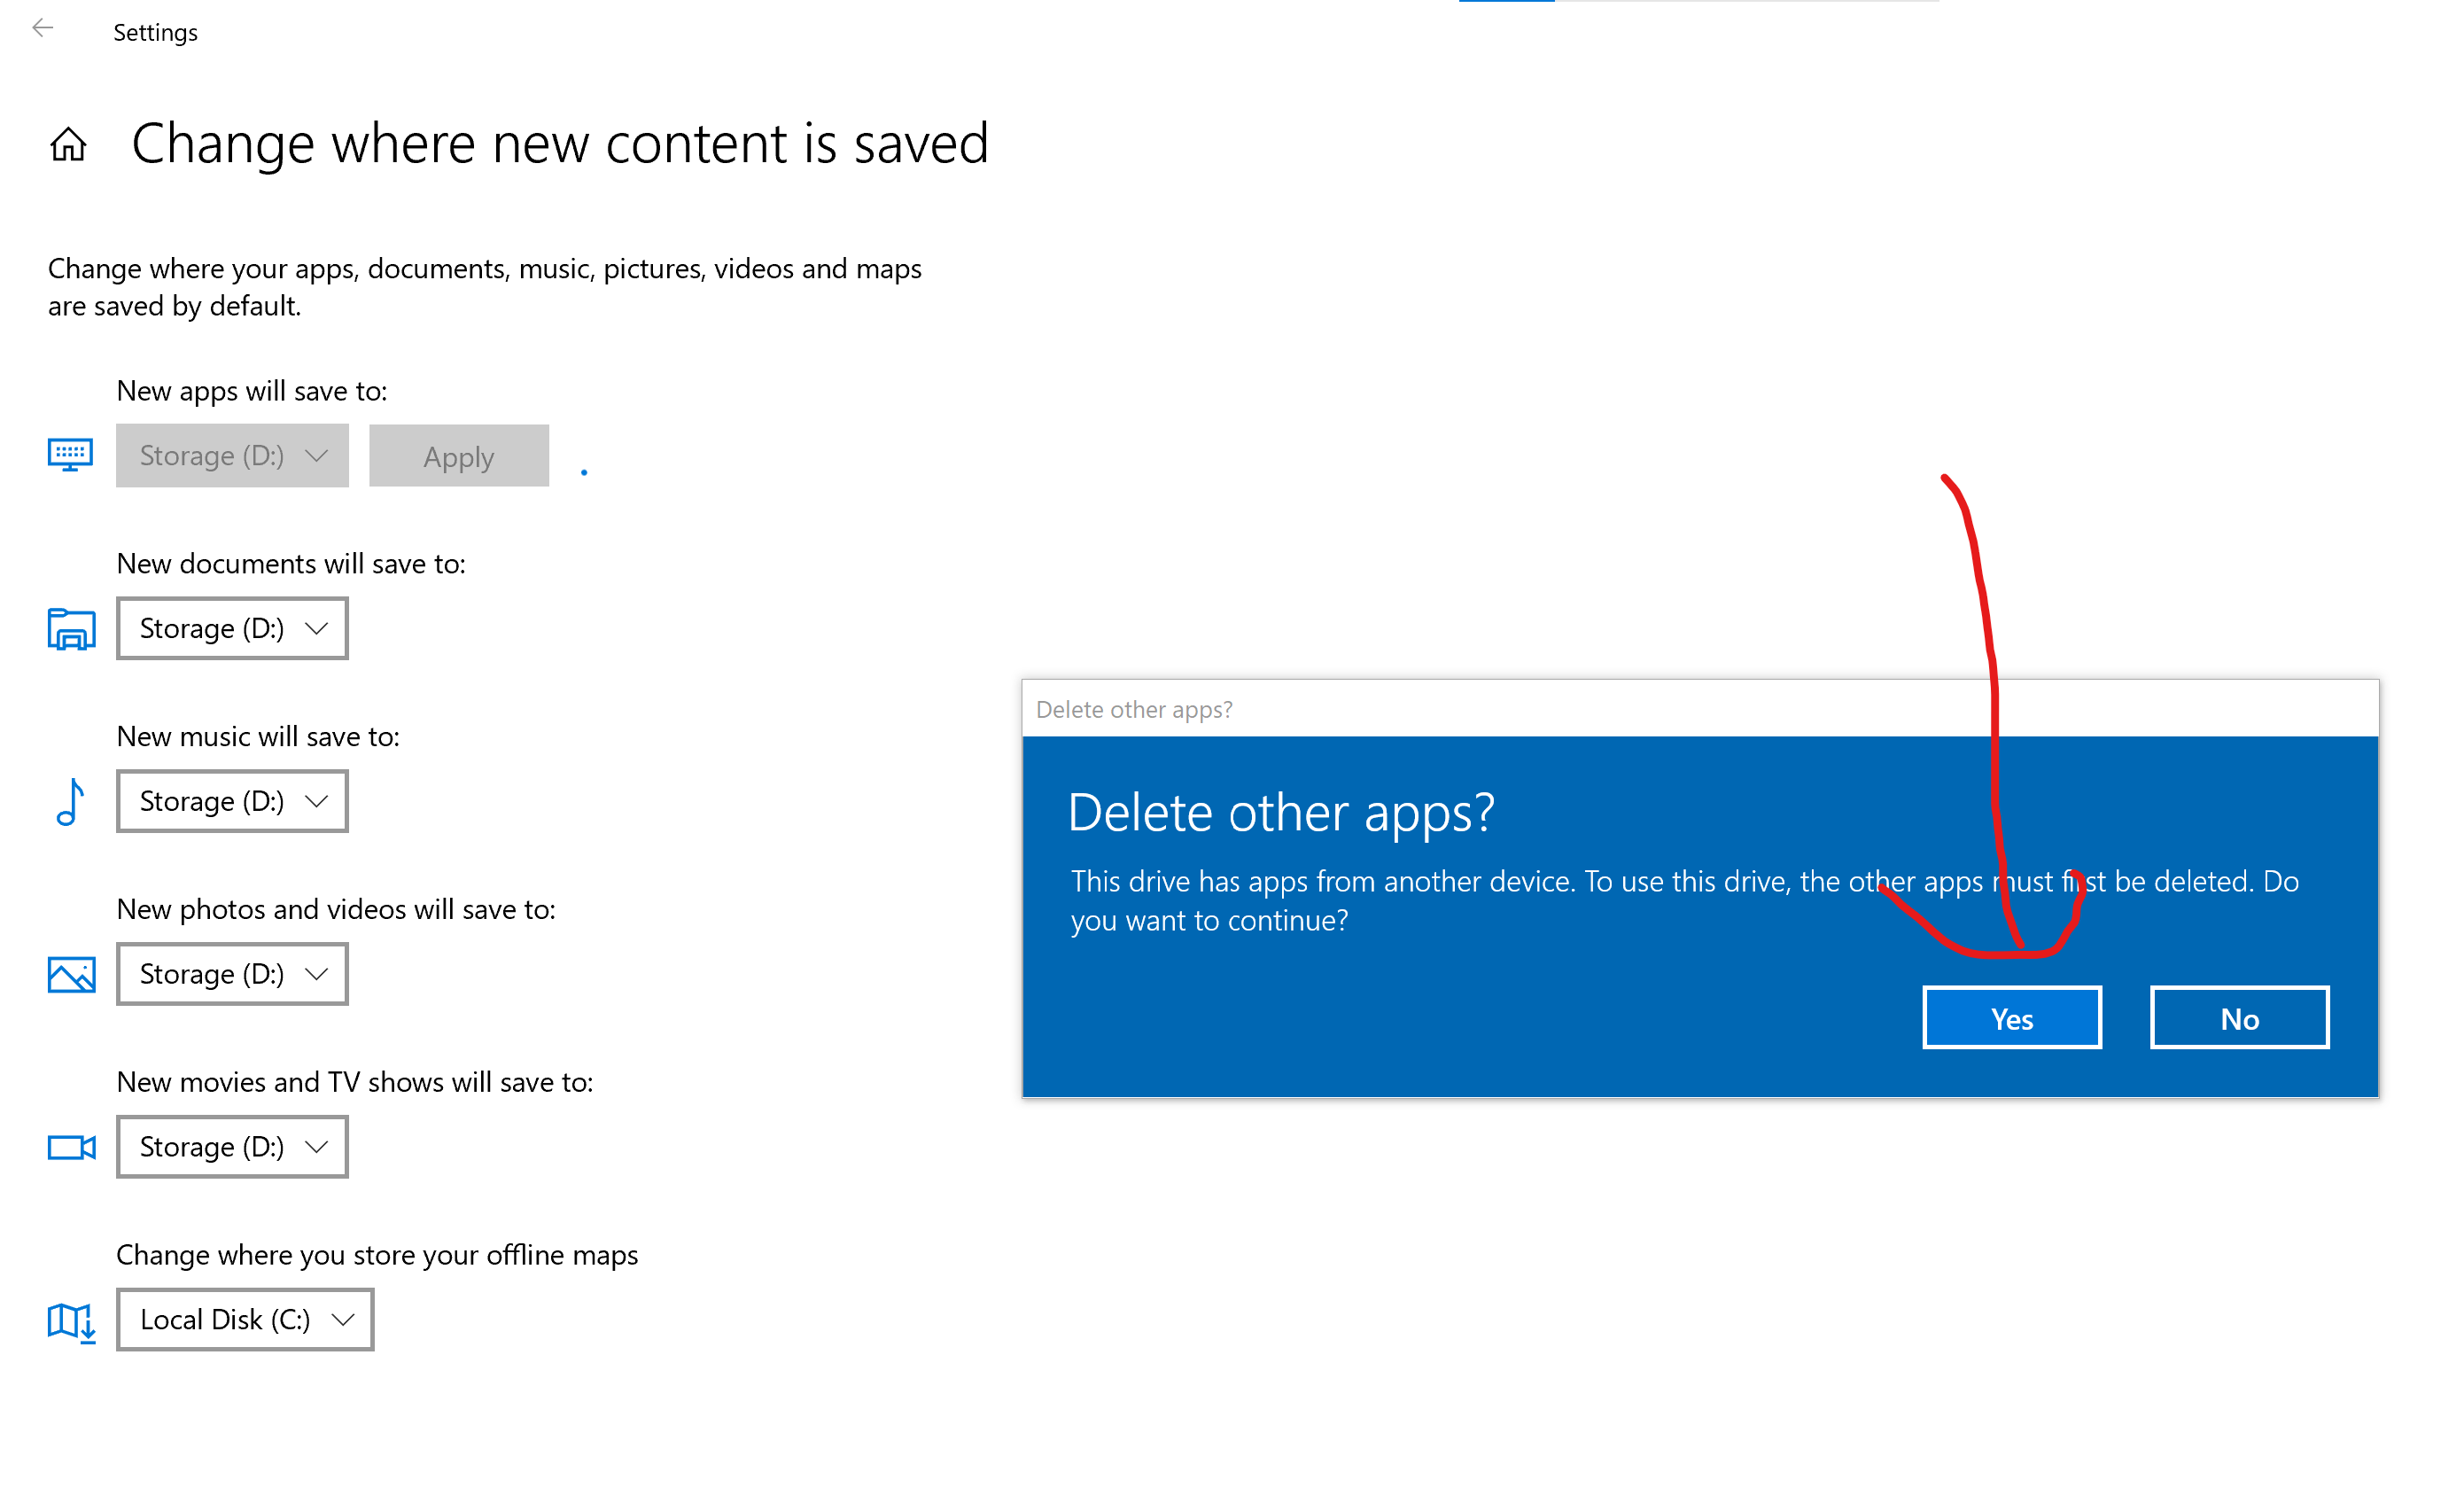Go to Settings home icon

click(x=68, y=145)
